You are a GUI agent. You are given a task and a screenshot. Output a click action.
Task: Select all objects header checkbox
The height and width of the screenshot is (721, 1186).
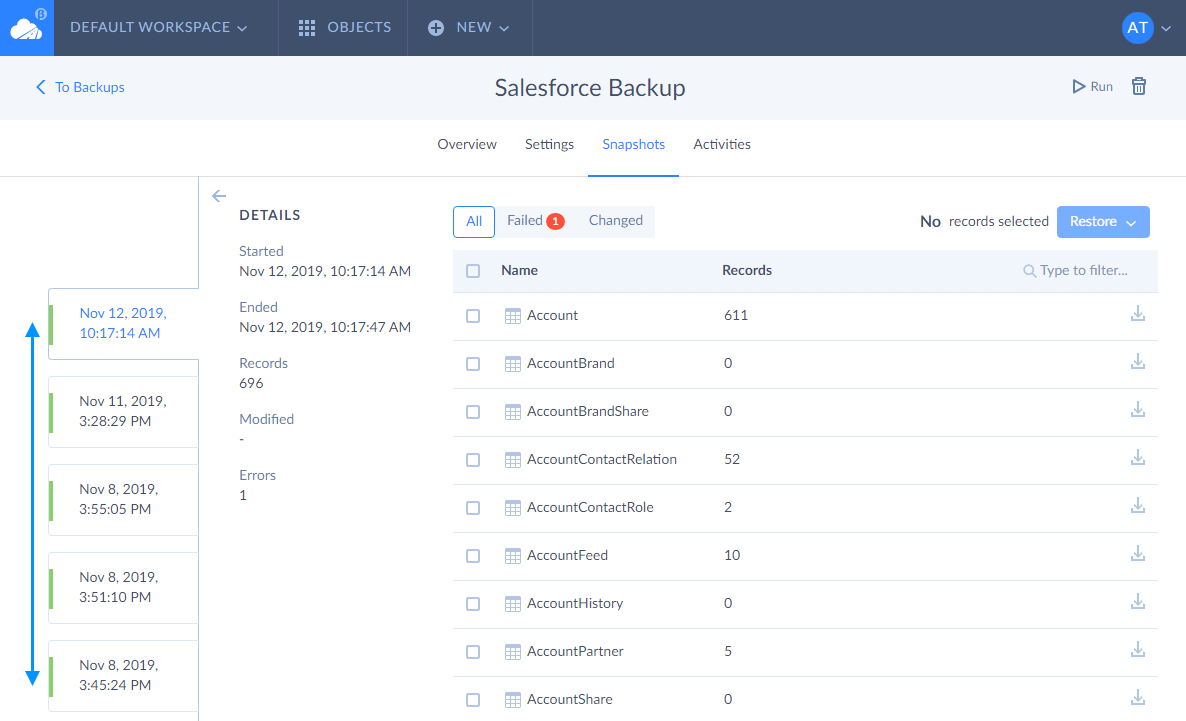(x=473, y=271)
